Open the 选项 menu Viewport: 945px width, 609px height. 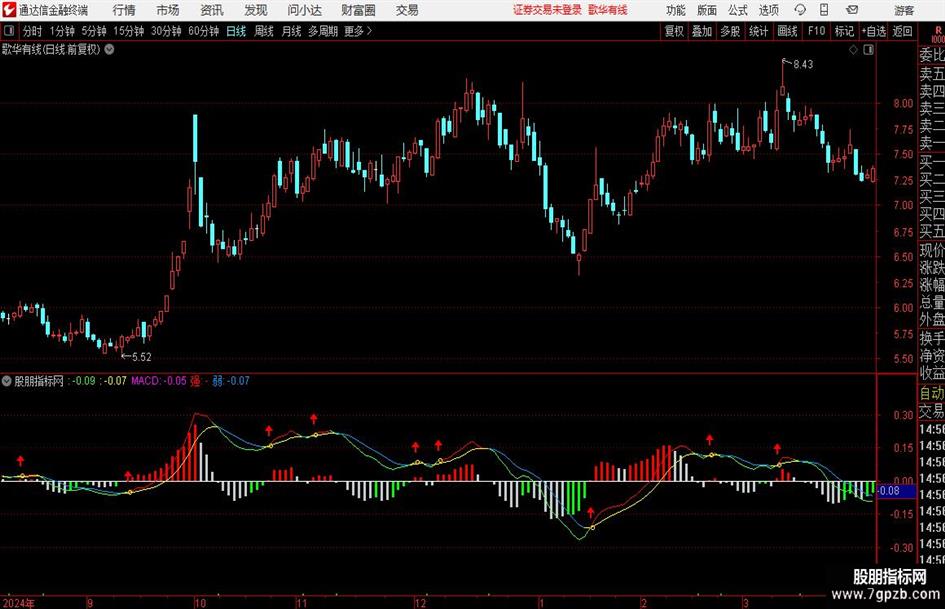768,10
